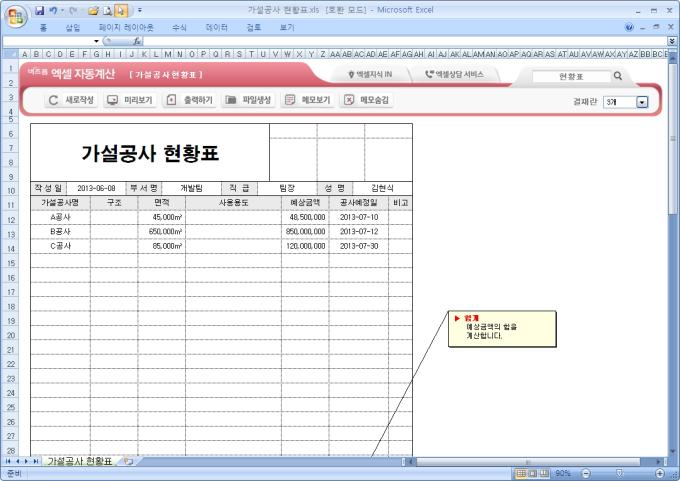Switch to the 페이지 레이아웃 tab
The width and height of the screenshot is (680, 481).
[126, 27]
